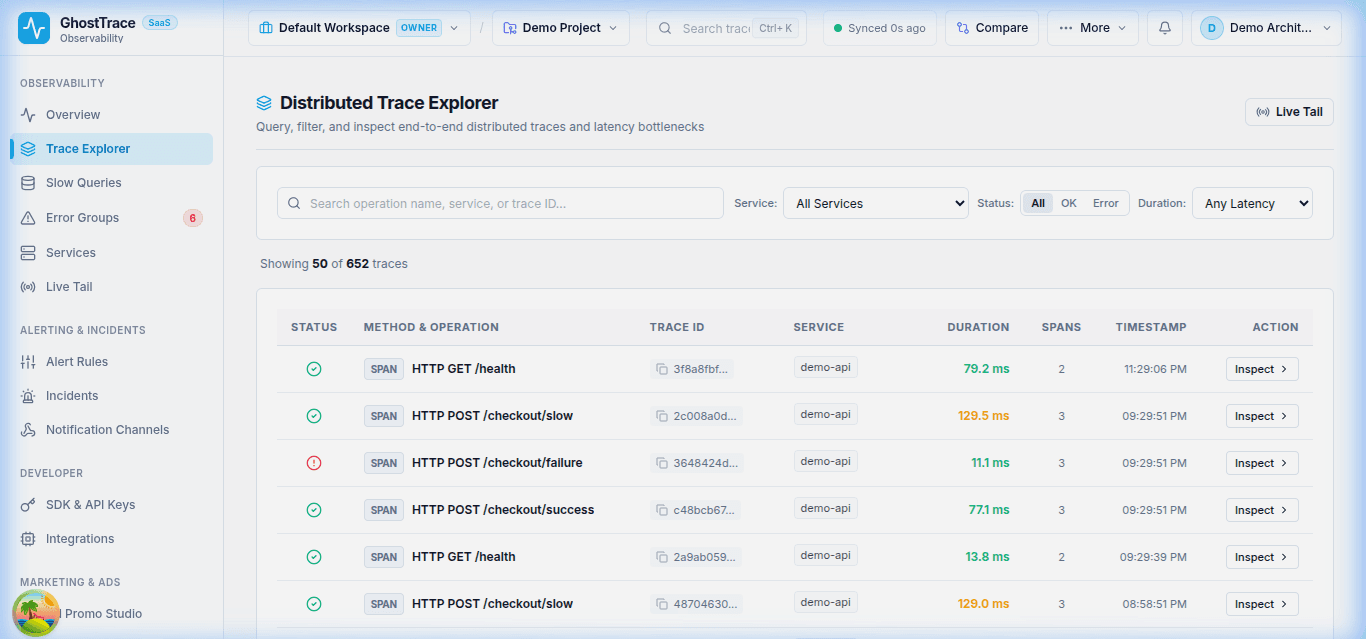This screenshot has height=639, width=1366.
Task: Inspect the checkout/success trace
Action: point(1262,510)
